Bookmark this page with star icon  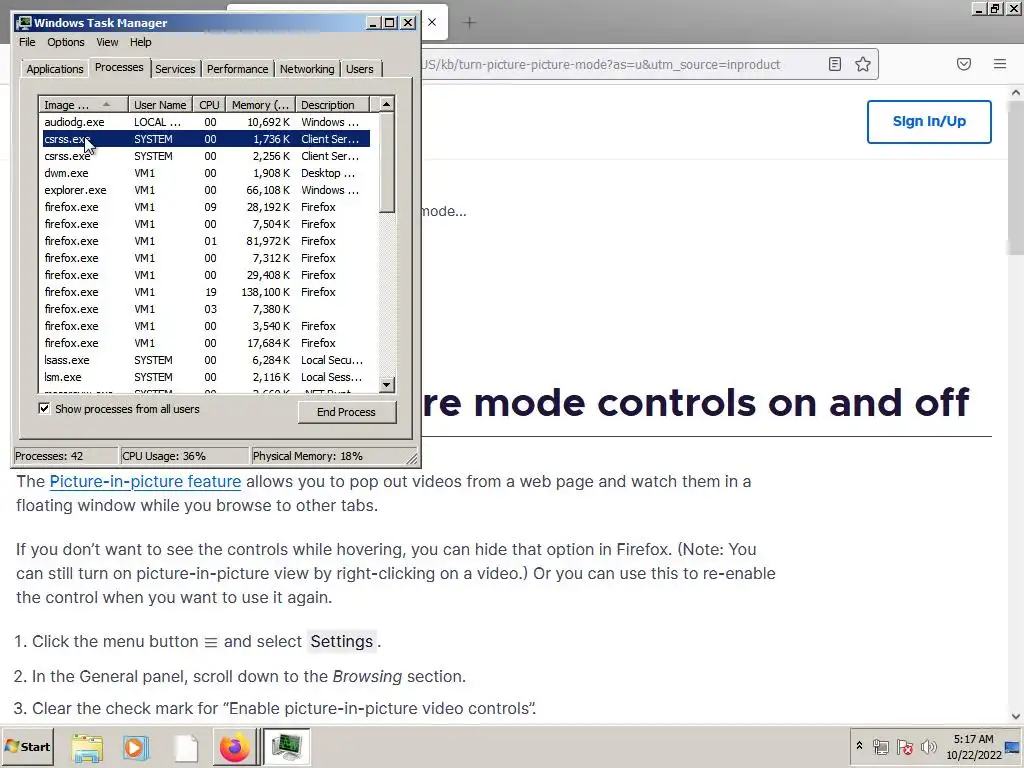[863, 64]
